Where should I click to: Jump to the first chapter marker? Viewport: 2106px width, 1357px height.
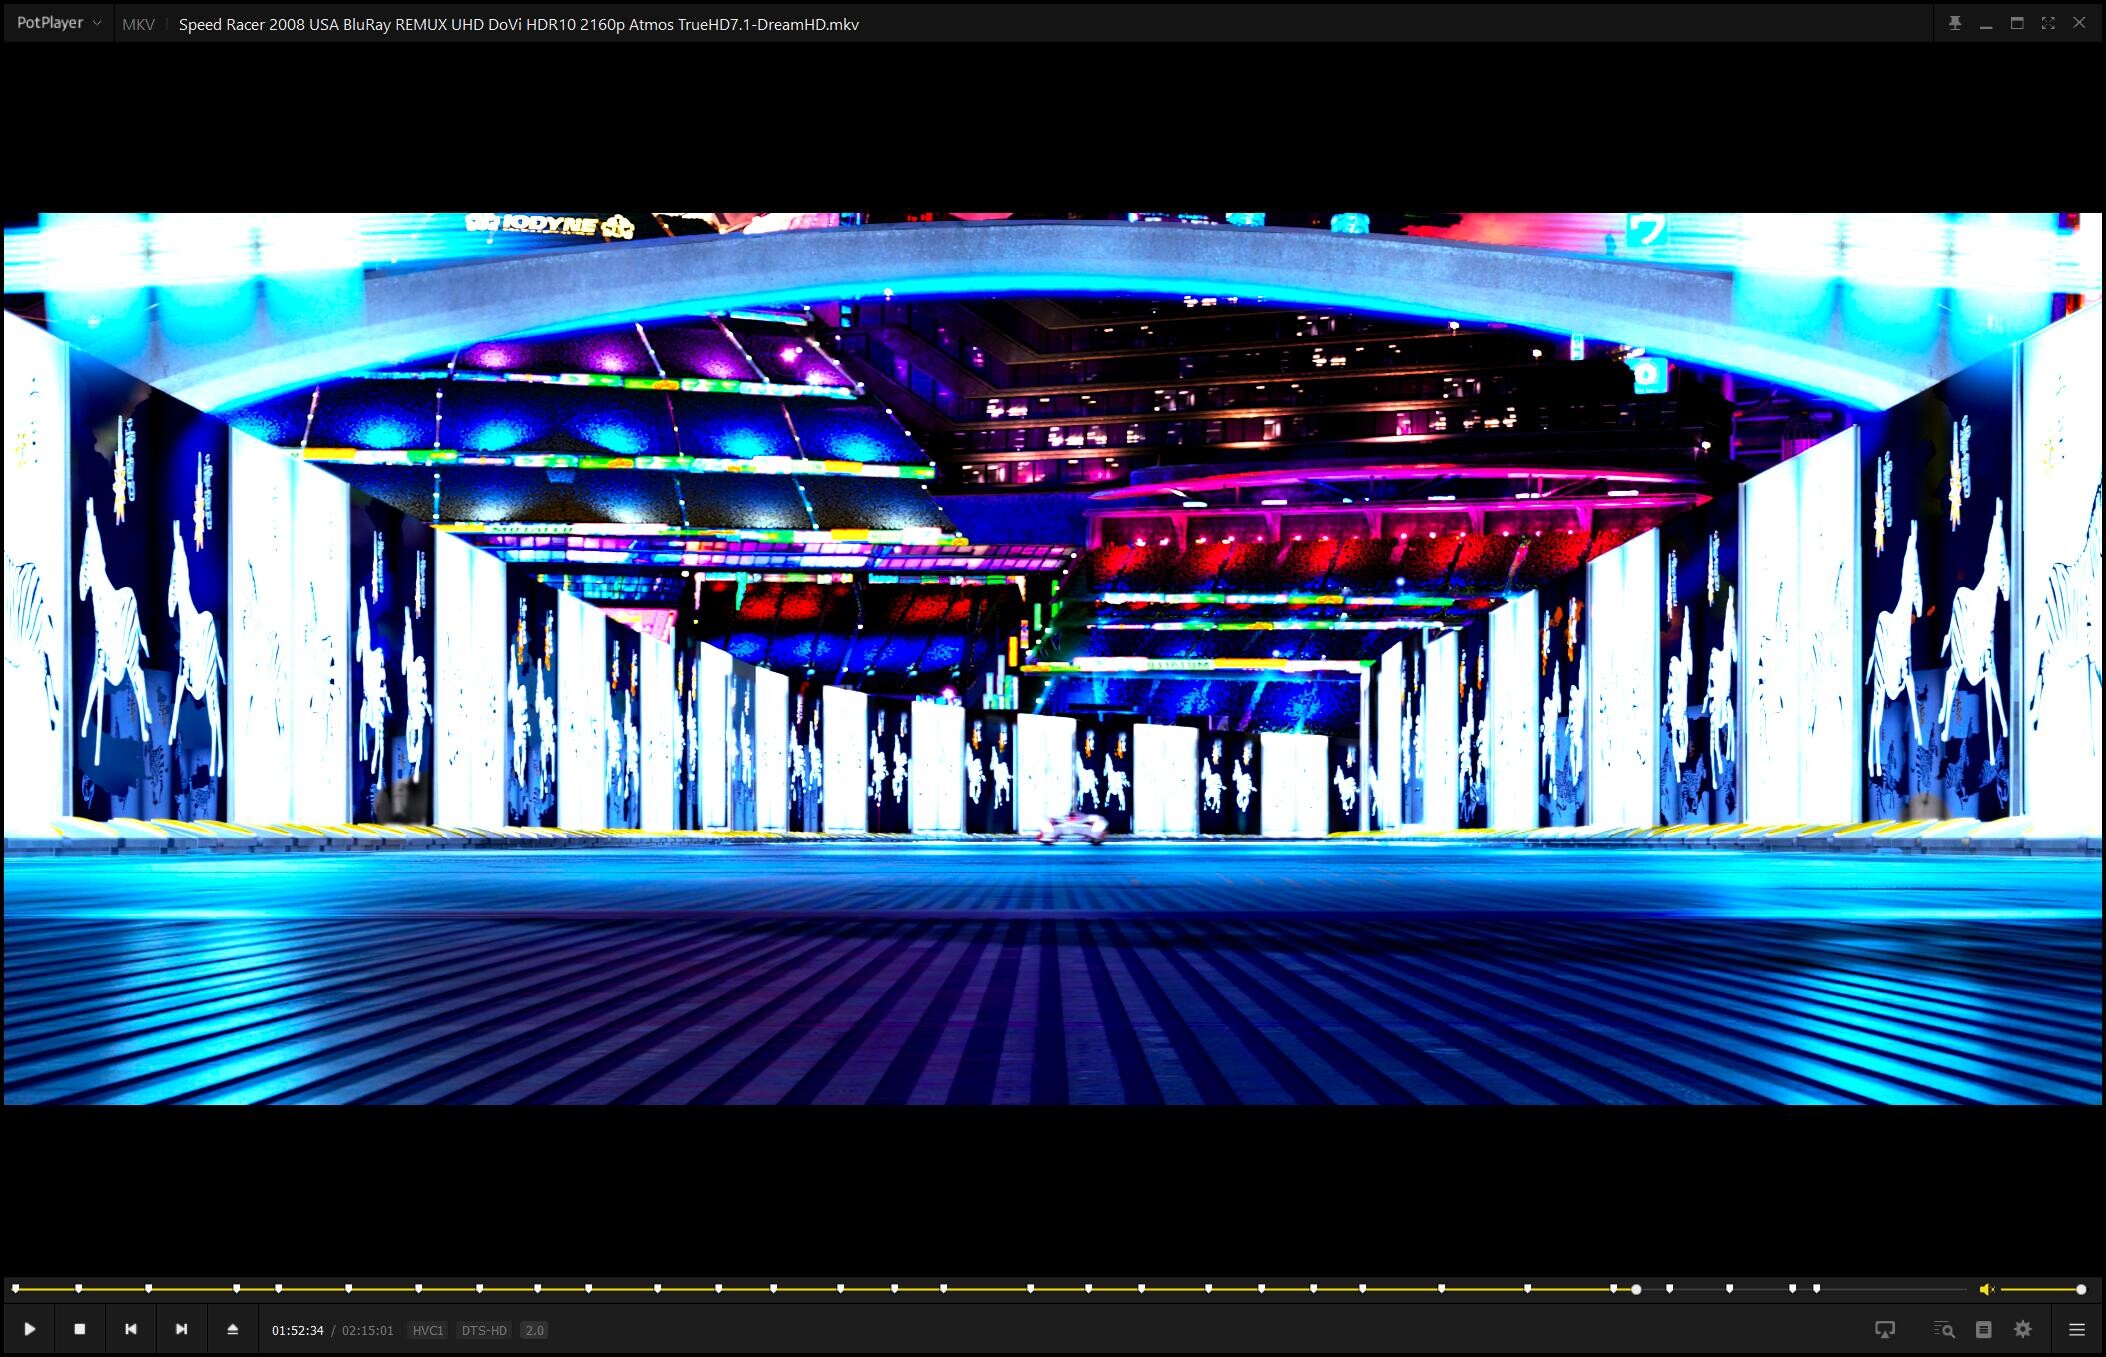(15, 1289)
